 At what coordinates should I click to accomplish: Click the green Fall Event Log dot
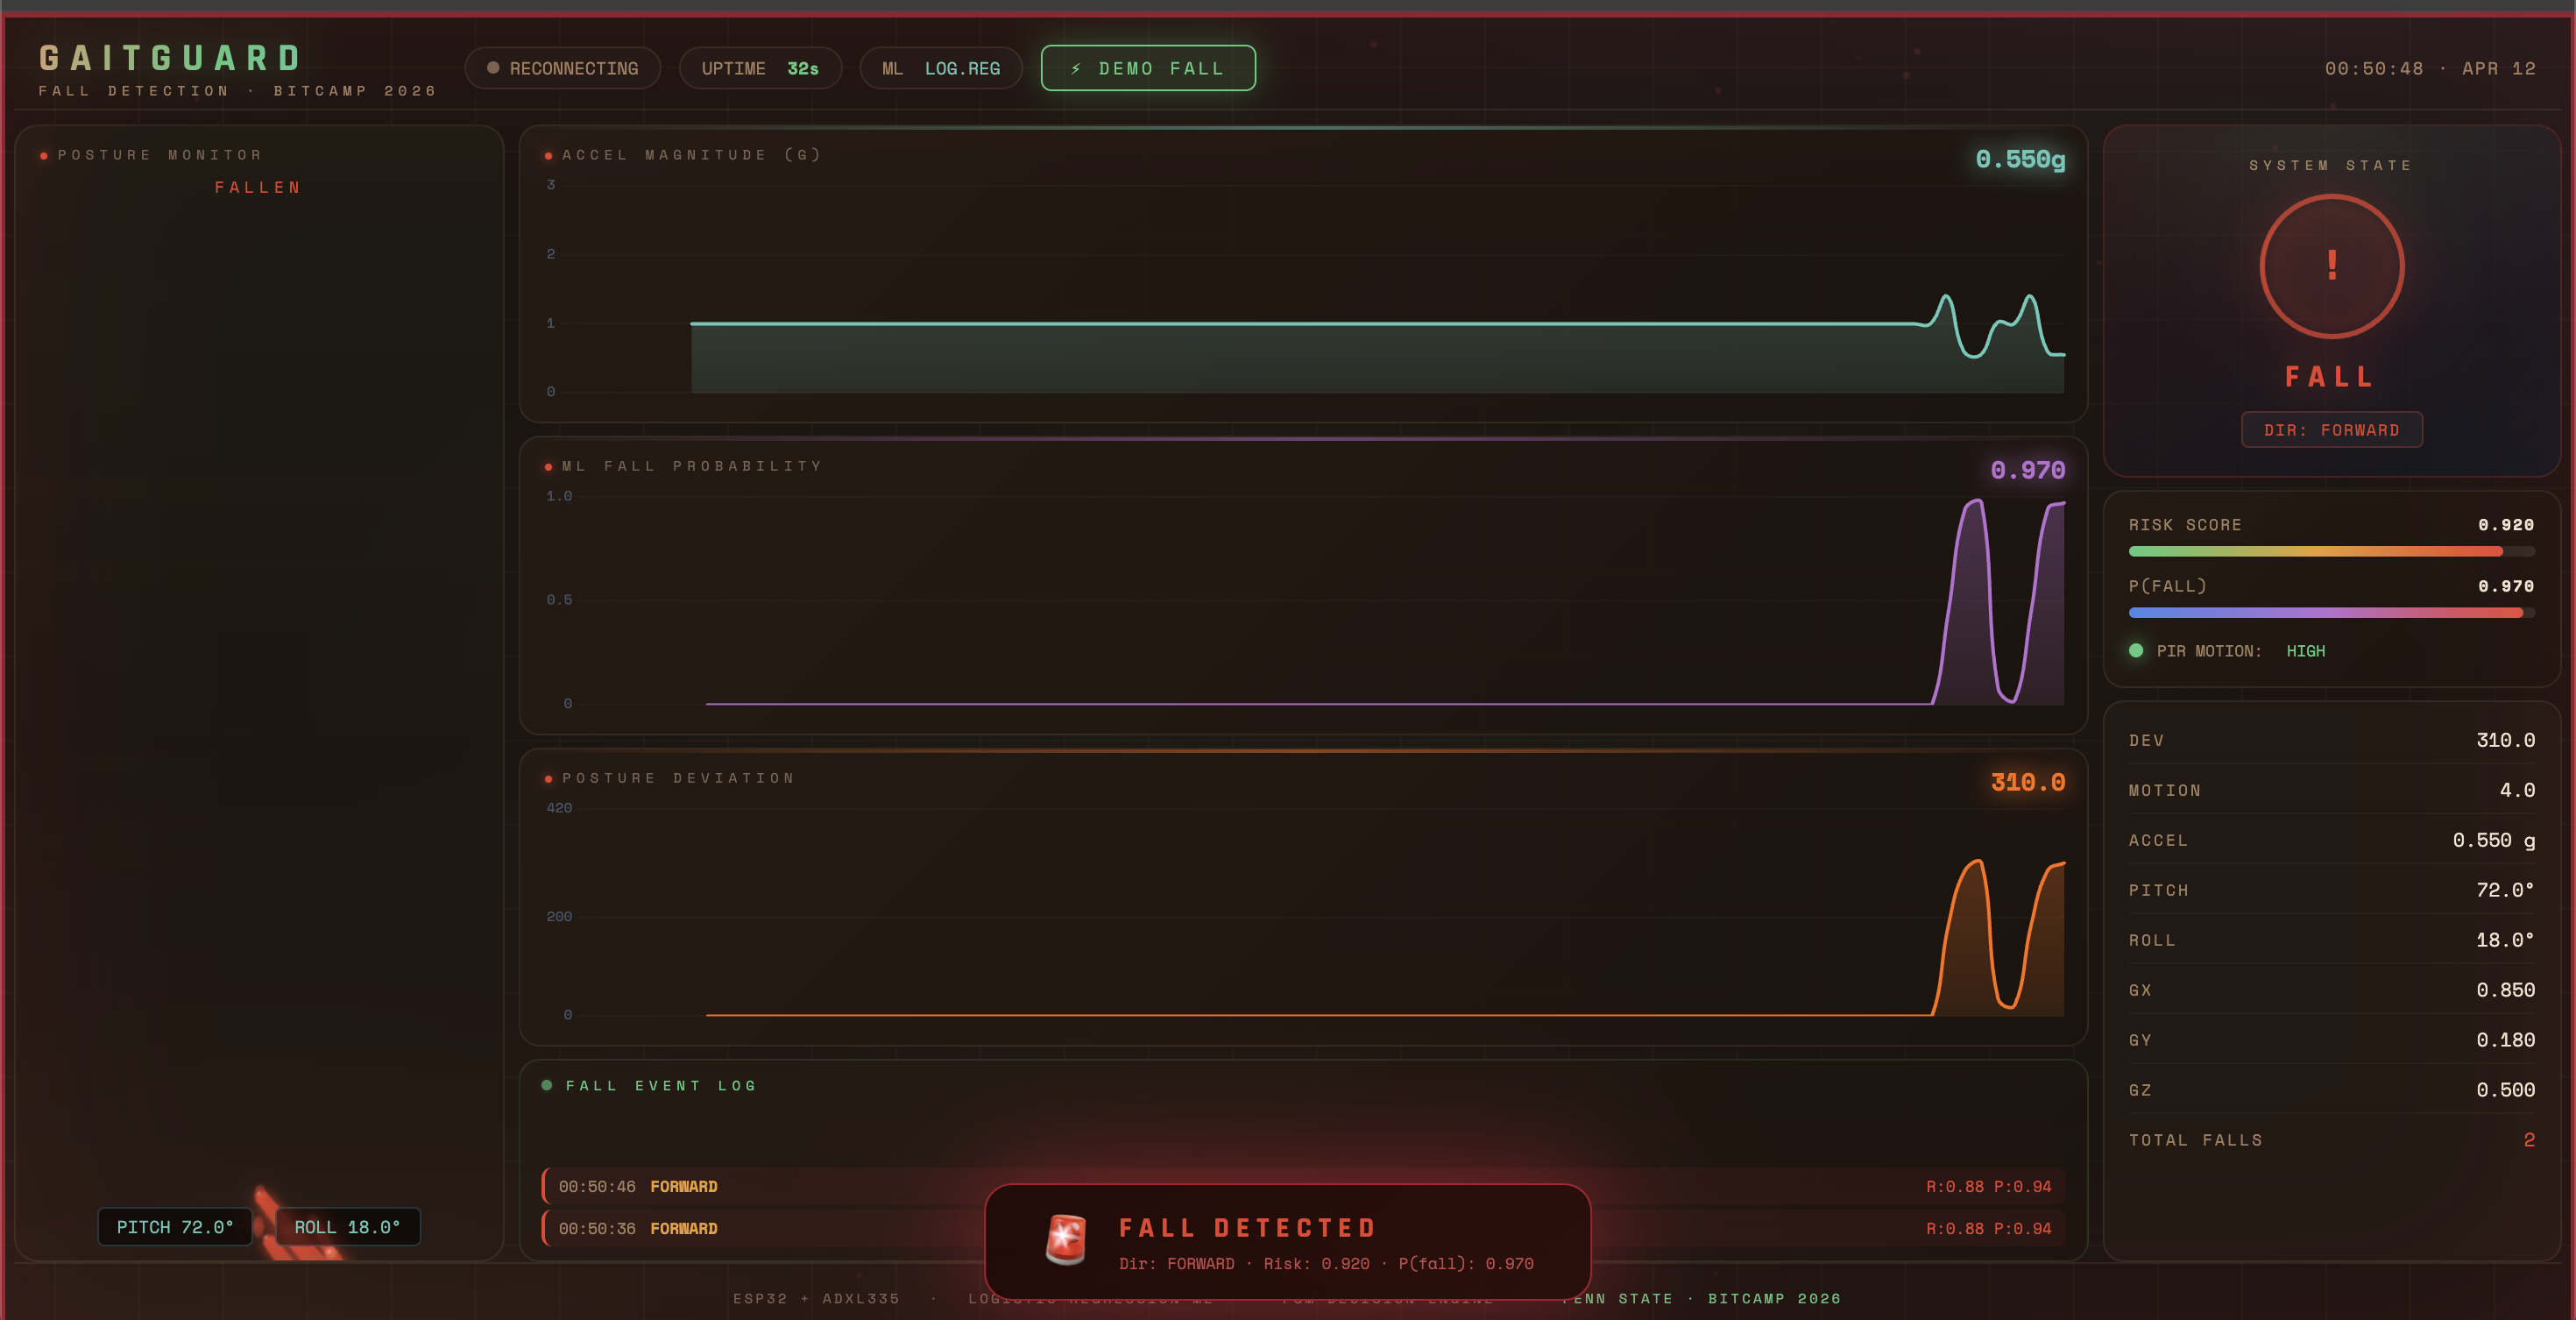click(547, 1085)
